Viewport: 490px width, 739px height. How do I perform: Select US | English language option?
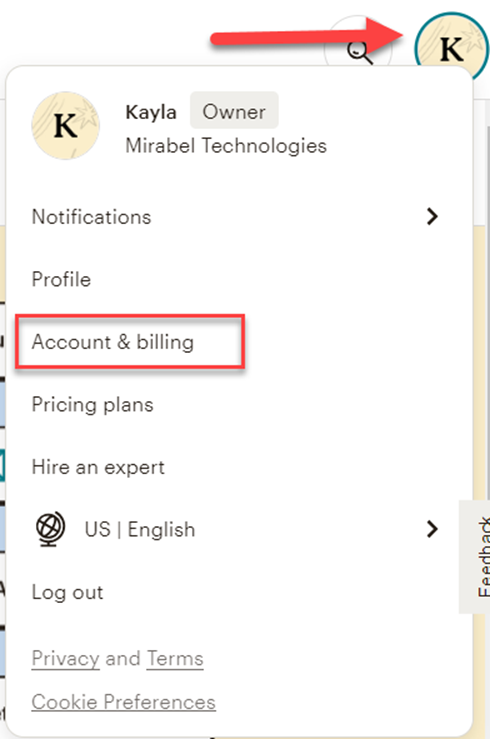pos(140,529)
